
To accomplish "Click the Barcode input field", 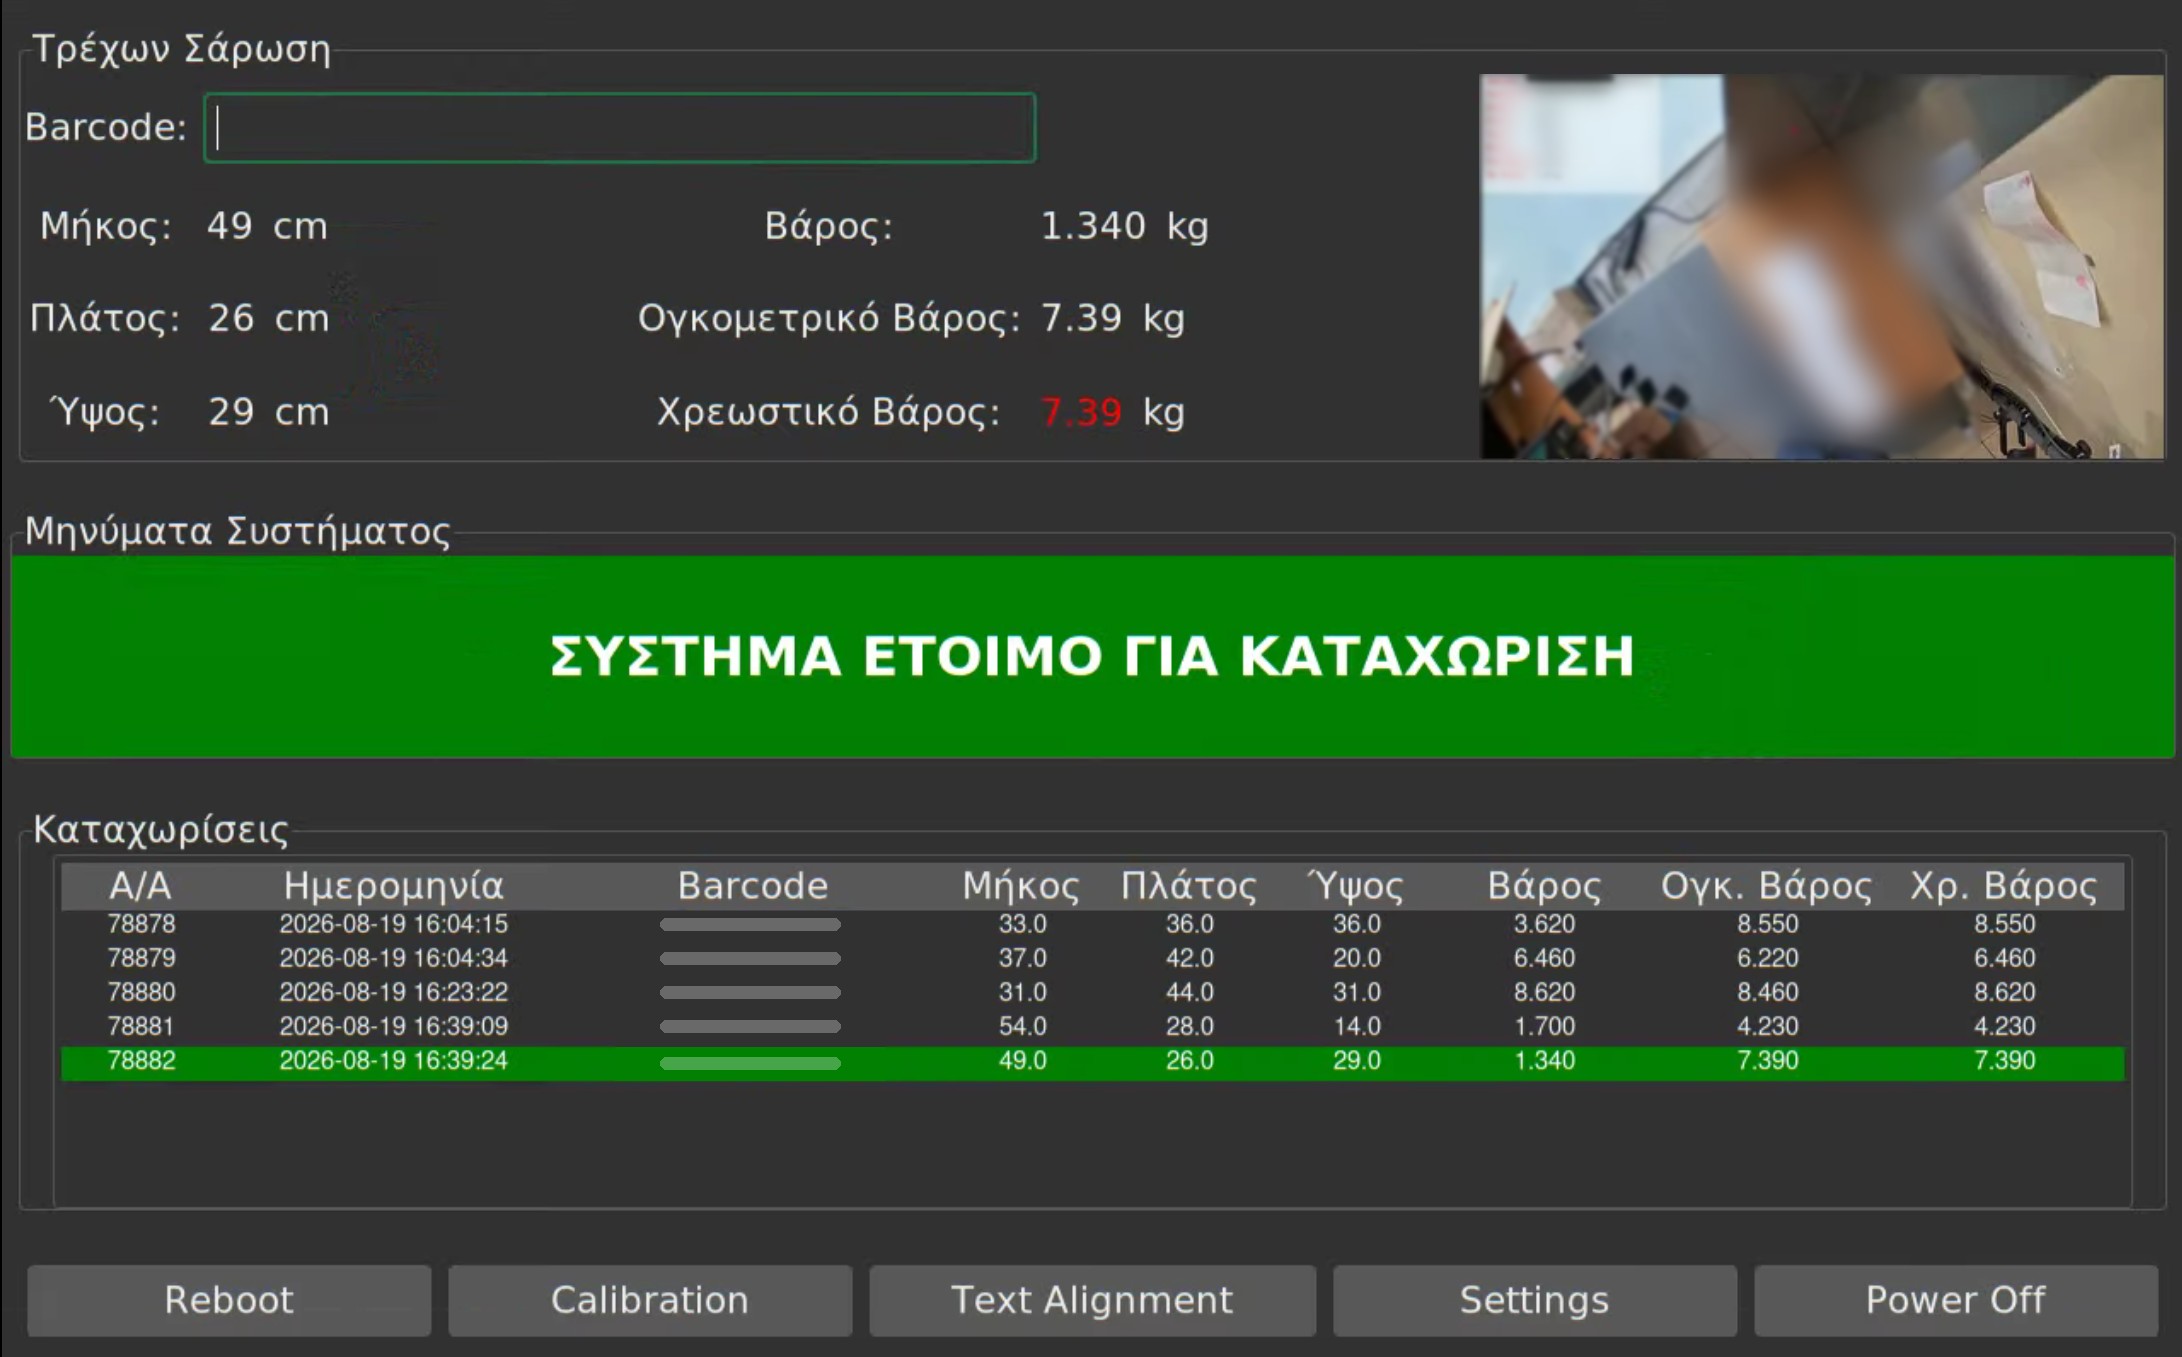I will click(619, 128).
